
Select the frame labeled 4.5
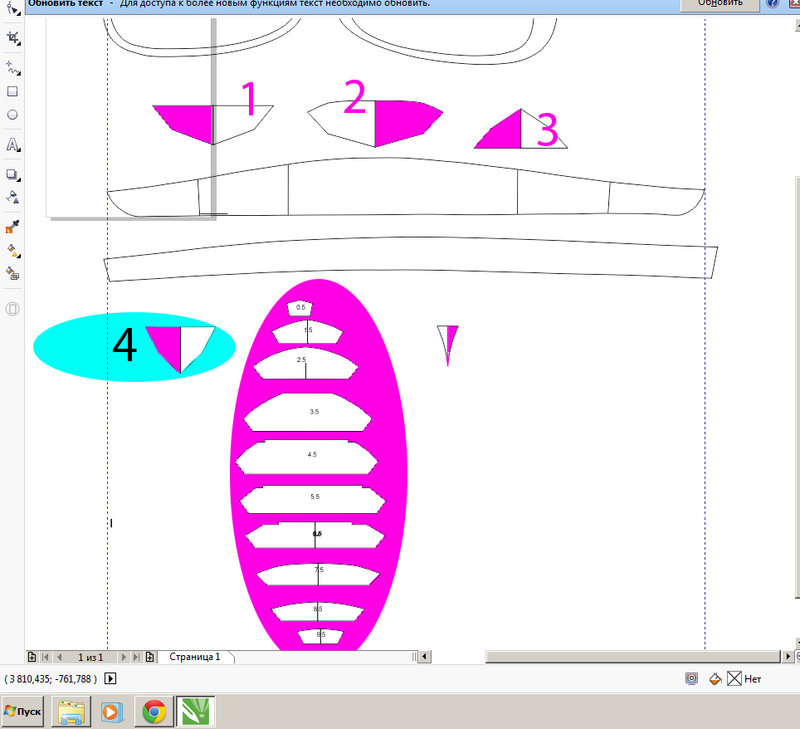[307, 457]
